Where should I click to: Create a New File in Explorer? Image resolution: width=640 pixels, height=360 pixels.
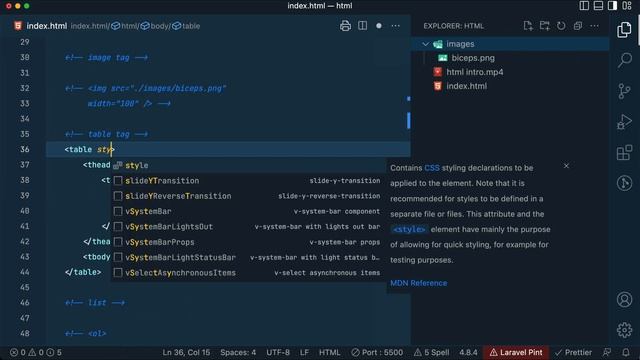528,26
